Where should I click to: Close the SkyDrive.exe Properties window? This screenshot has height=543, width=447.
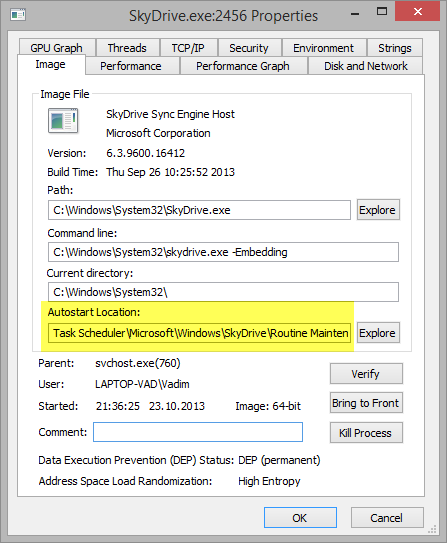click(417, 11)
